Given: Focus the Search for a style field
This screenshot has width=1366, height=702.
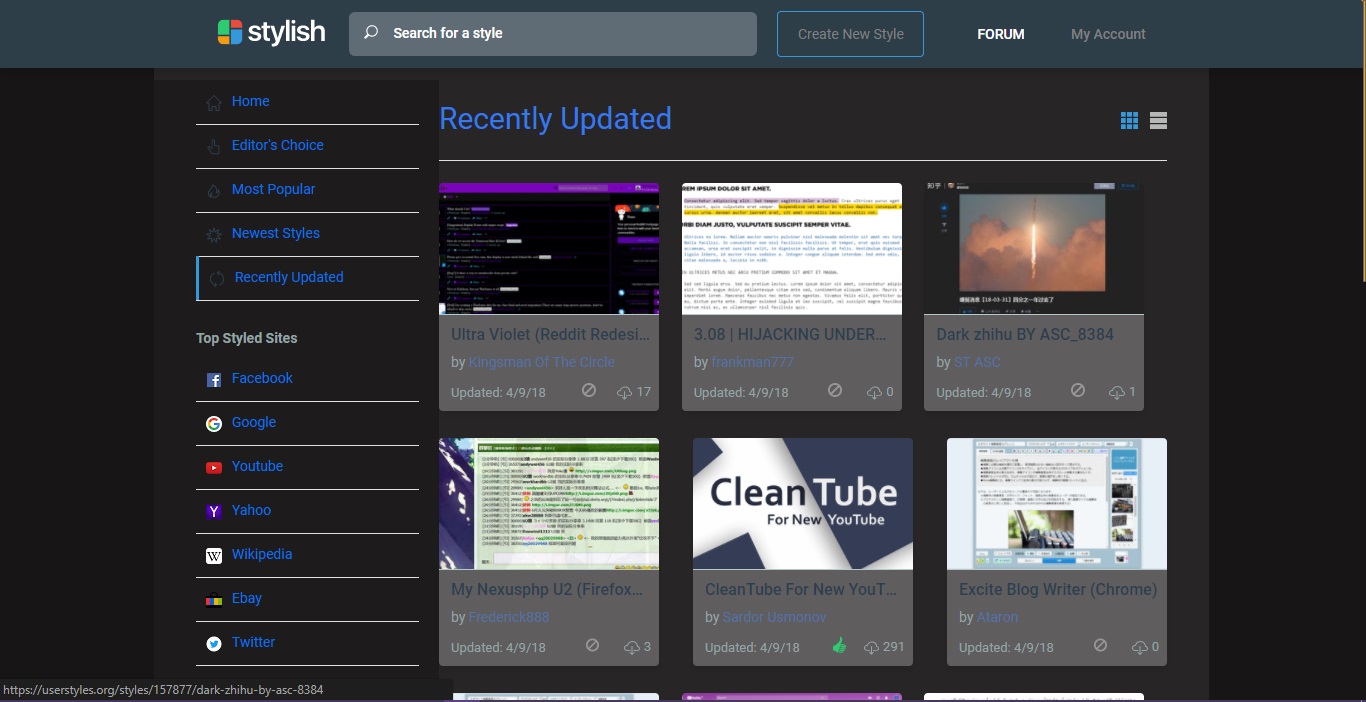Looking at the screenshot, I should coord(553,34).
